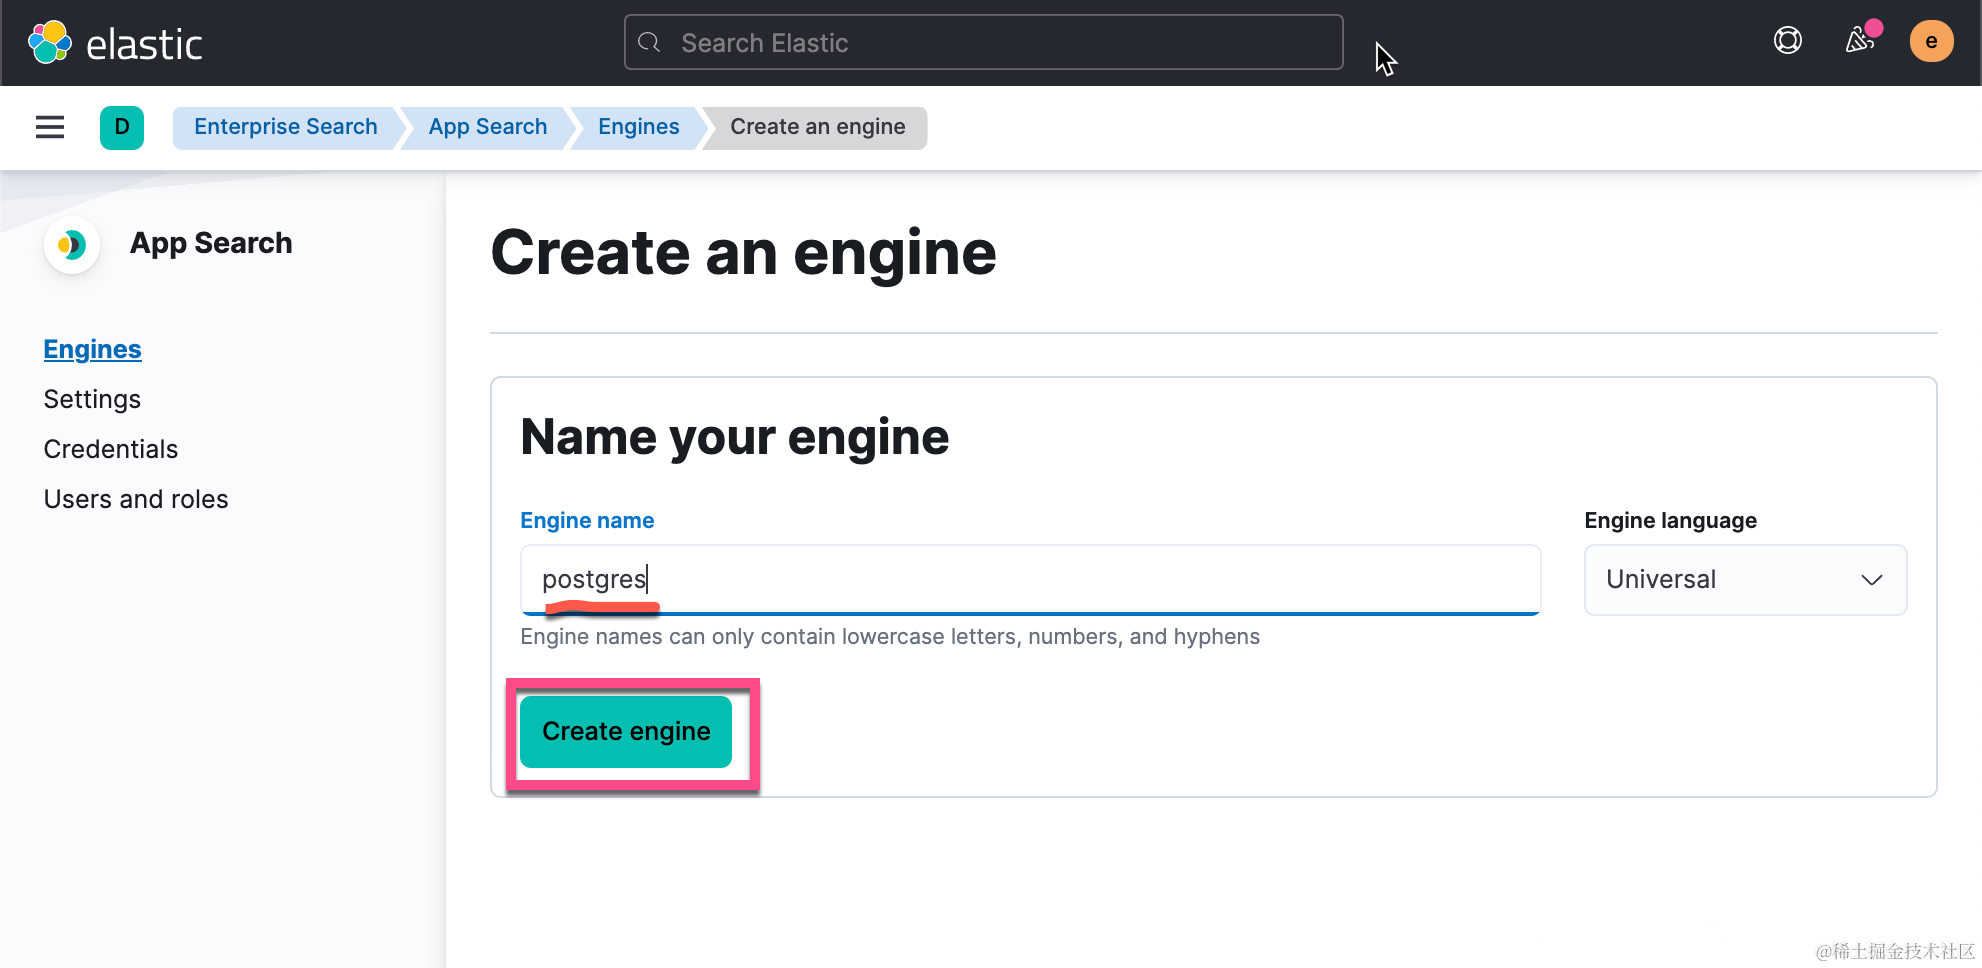1982x968 pixels.
Task: Open the help lifebuoy icon
Action: click(x=1787, y=41)
